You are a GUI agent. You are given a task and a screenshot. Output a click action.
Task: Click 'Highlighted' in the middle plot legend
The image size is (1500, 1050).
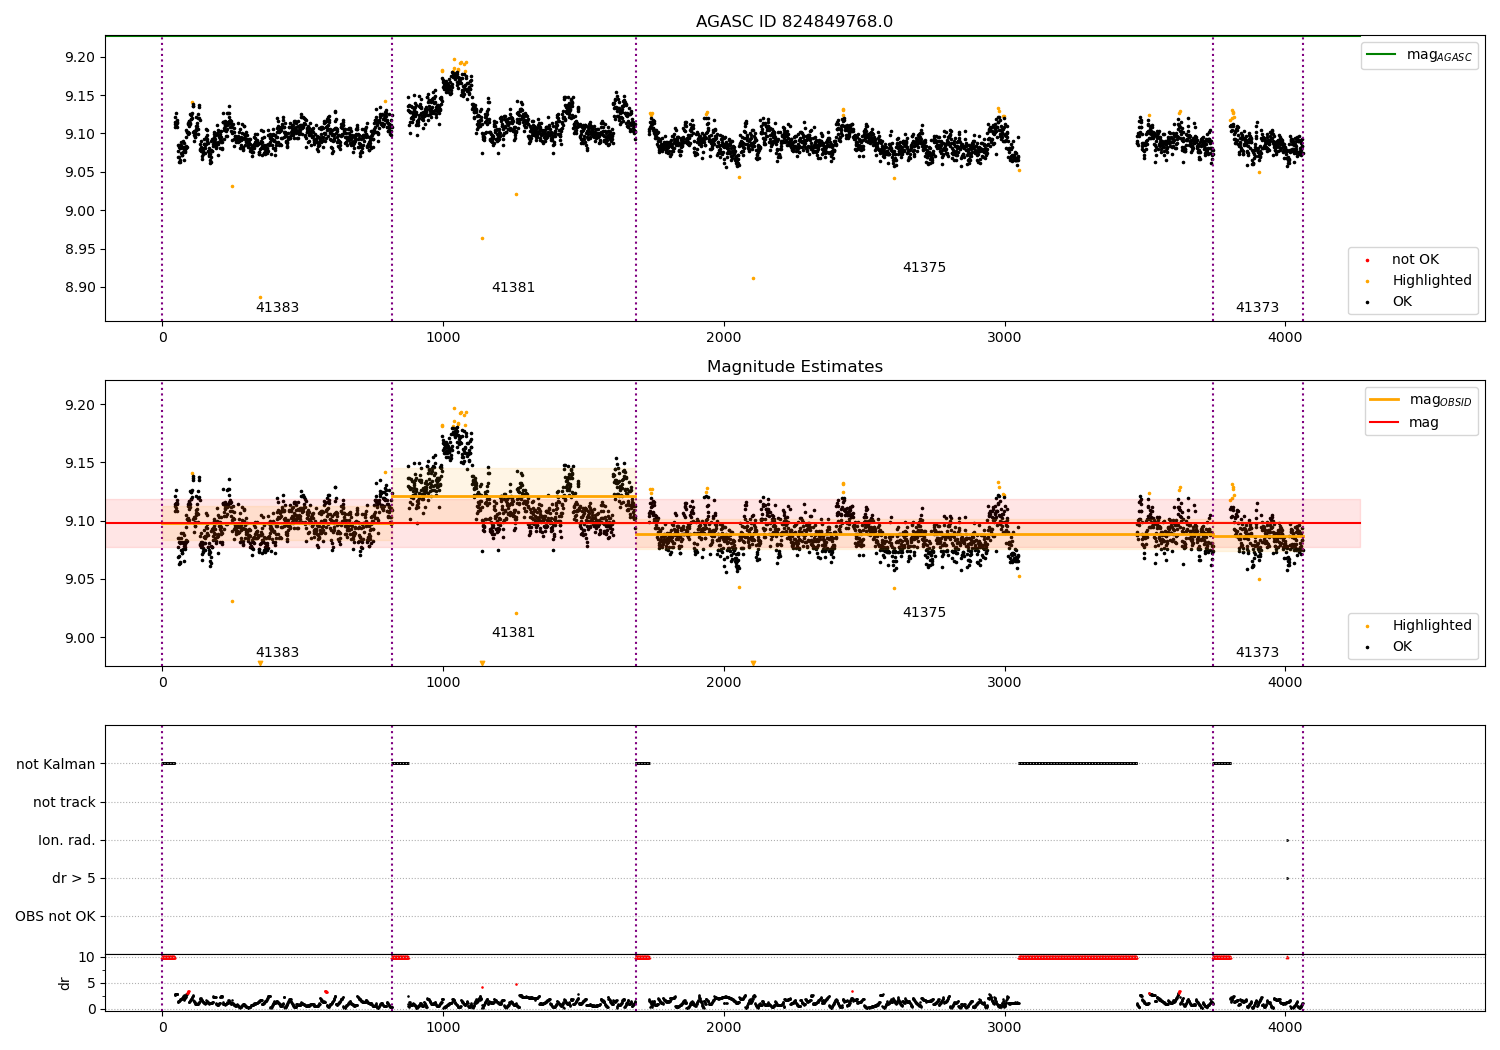[1431, 625]
